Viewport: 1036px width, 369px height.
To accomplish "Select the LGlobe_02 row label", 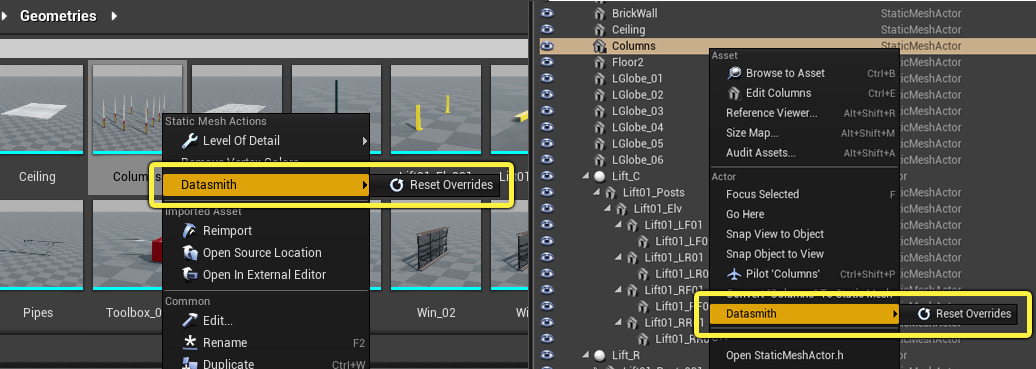I will pyautogui.click(x=638, y=95).
